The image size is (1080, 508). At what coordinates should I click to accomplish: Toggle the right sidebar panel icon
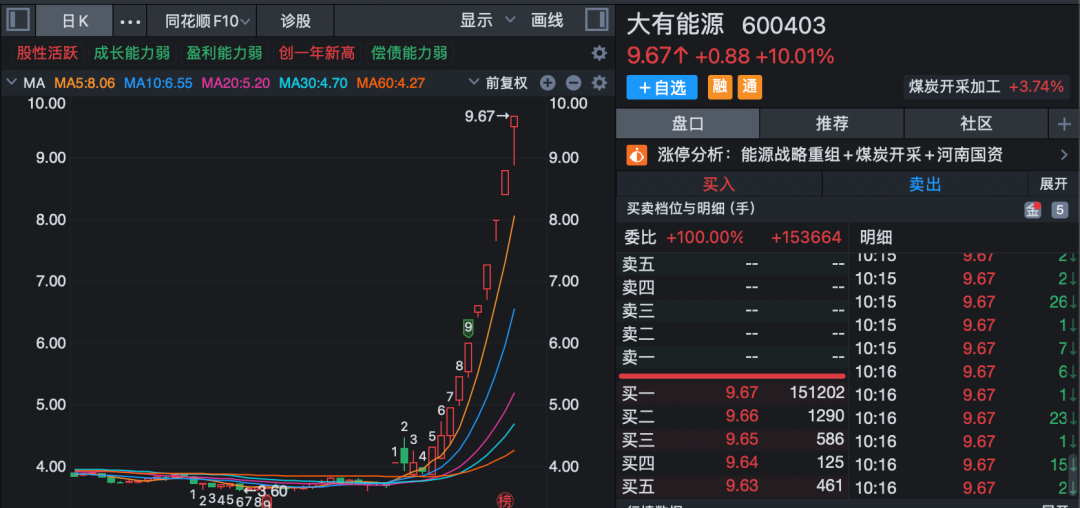(596, 20)
